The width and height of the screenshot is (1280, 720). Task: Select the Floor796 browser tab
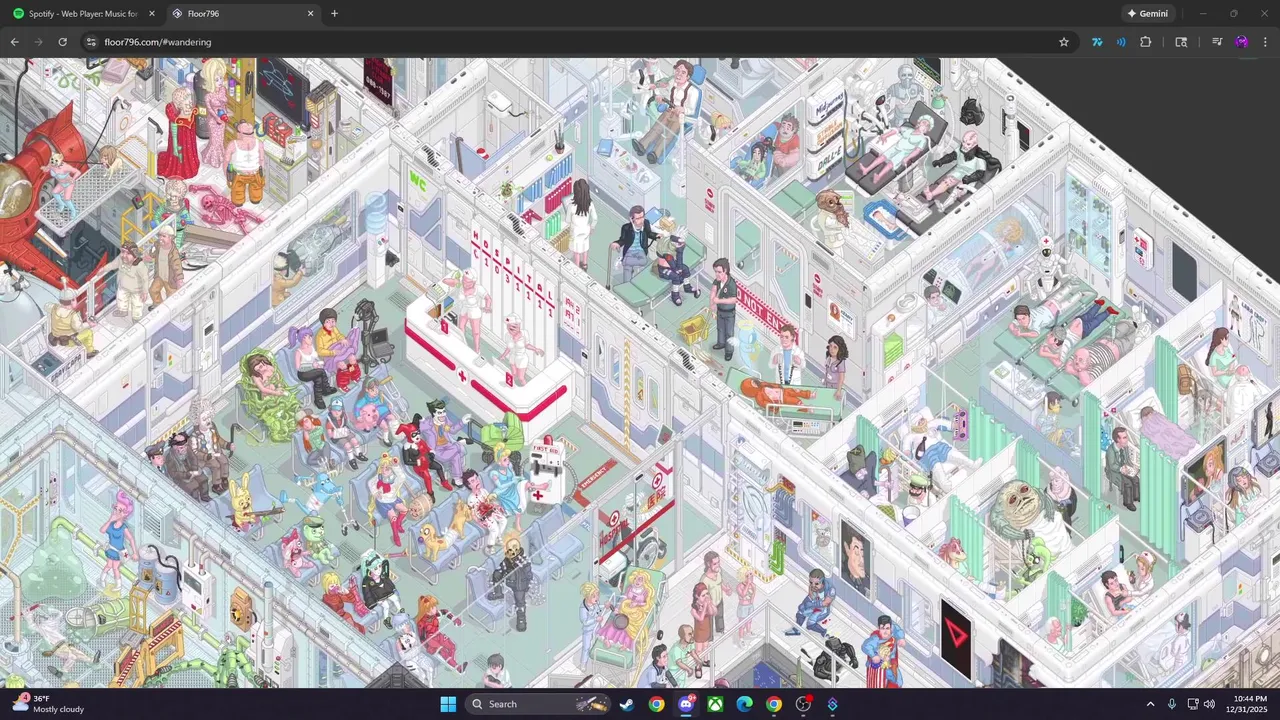pyautogui.click(x=243, y=14)
